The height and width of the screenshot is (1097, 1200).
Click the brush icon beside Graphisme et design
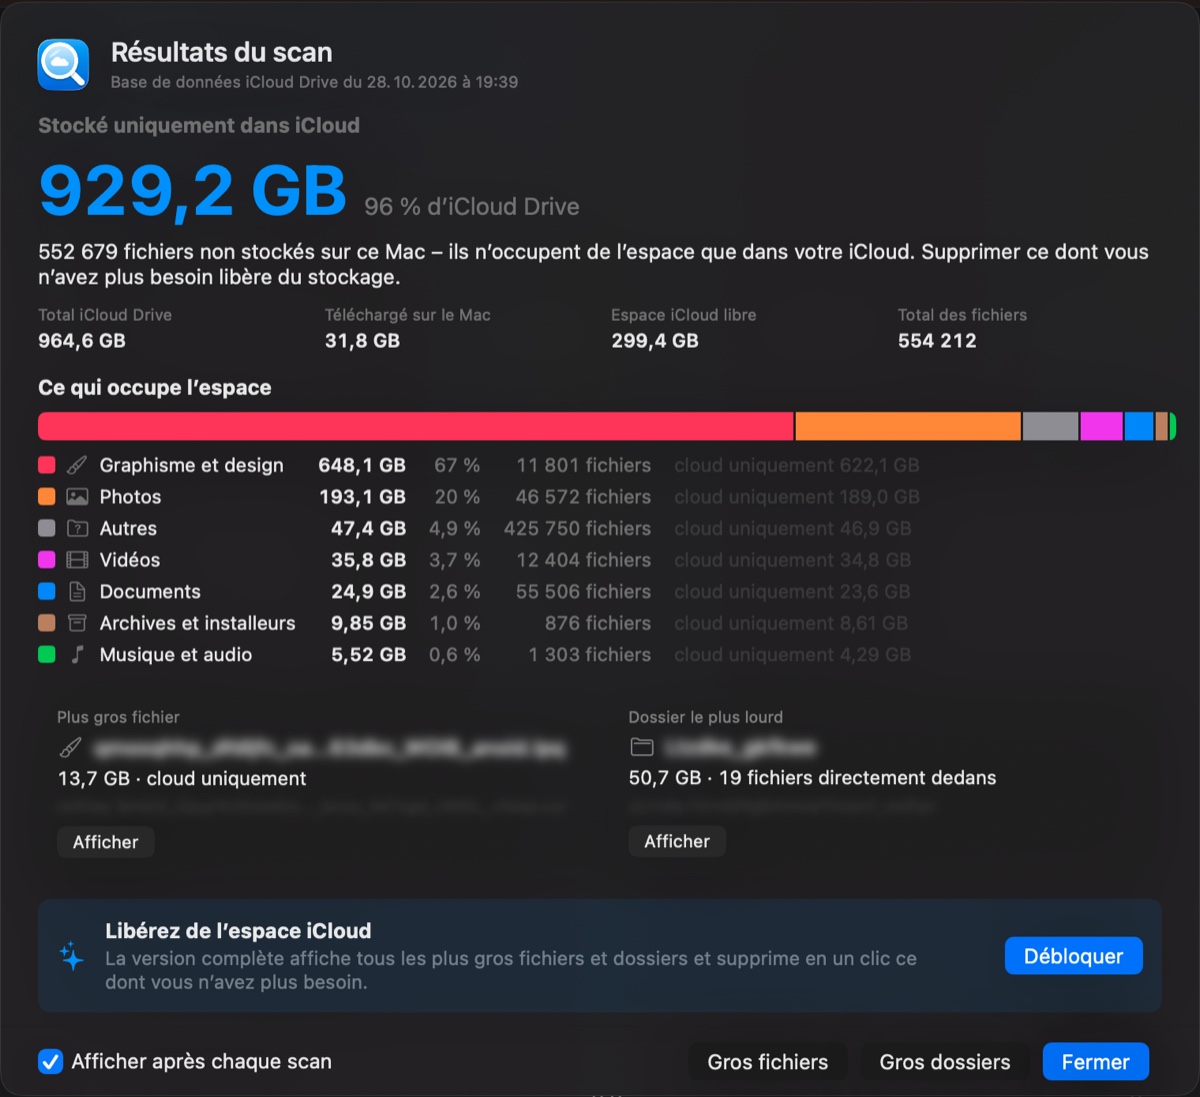77,465
